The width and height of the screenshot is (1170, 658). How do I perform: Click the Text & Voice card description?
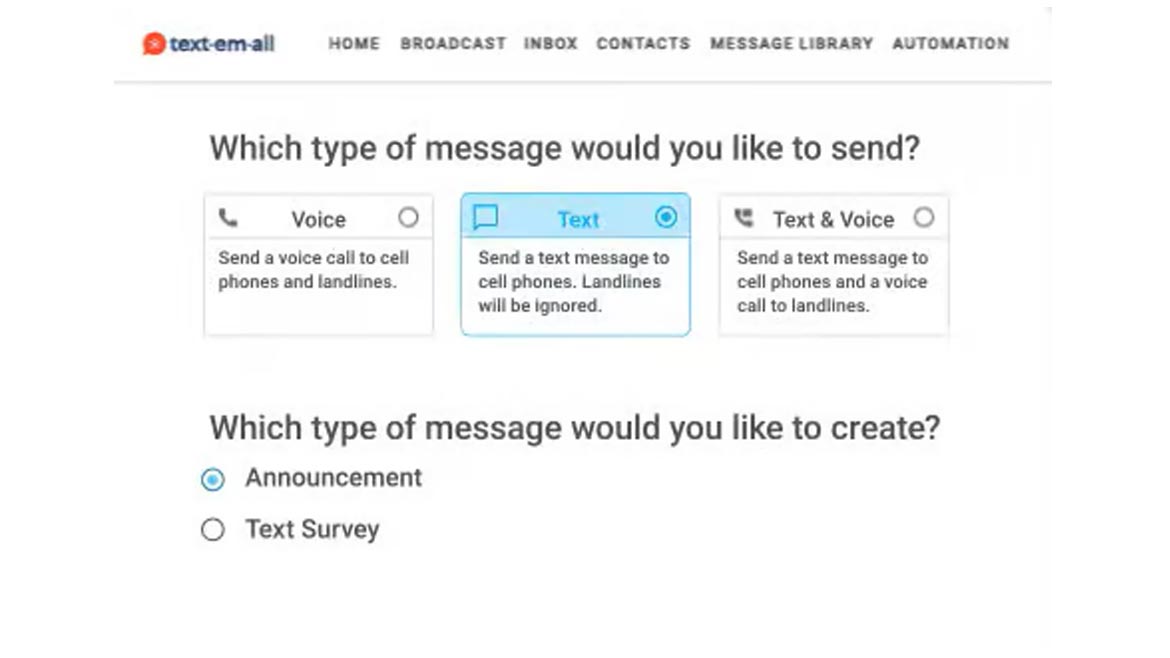pos(832,282)
